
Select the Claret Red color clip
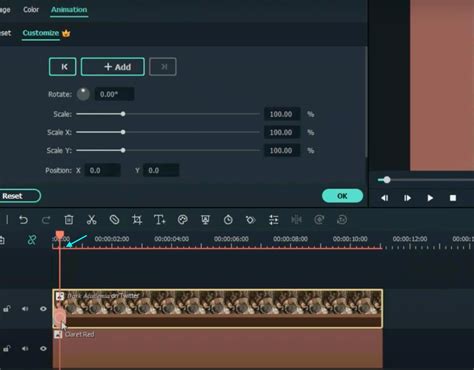tap(218, 349)
